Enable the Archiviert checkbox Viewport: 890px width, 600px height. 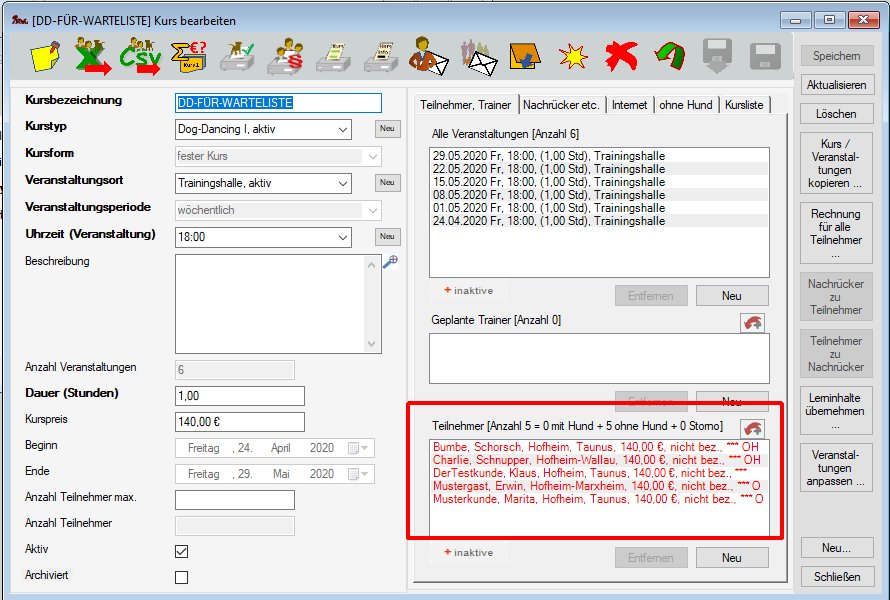[181, 577]
